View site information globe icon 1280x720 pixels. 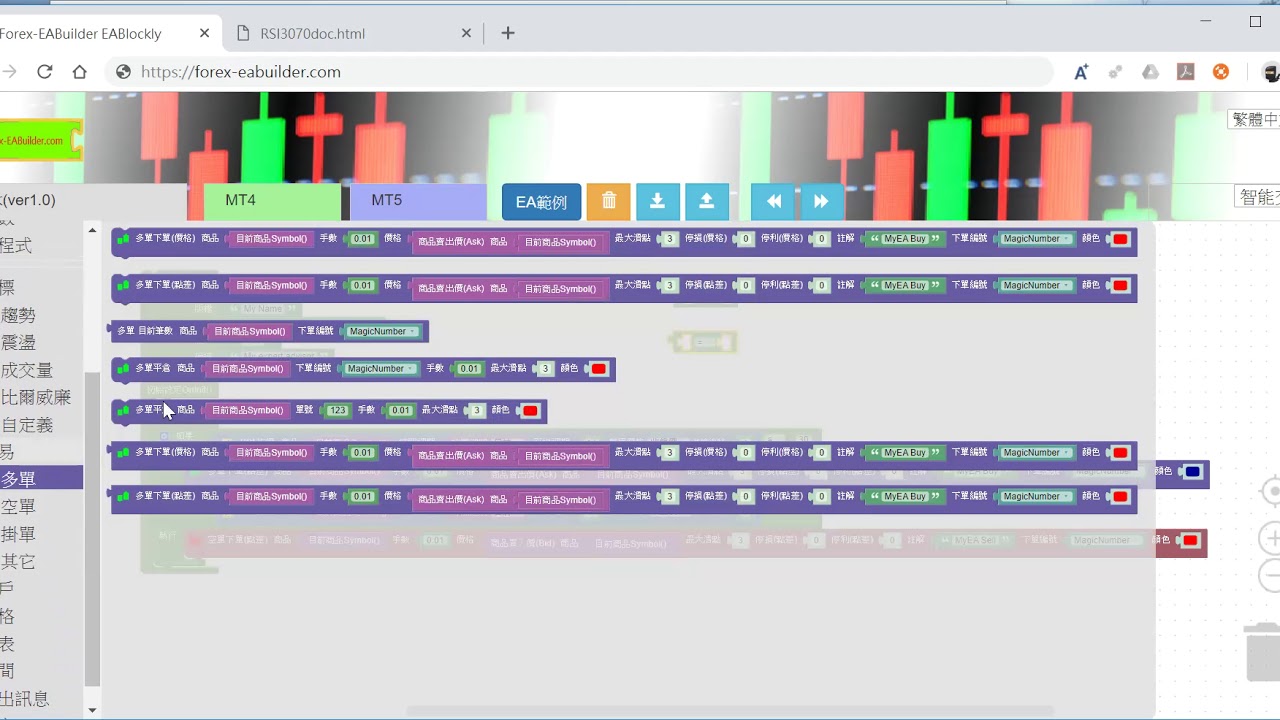pos(124,72)
